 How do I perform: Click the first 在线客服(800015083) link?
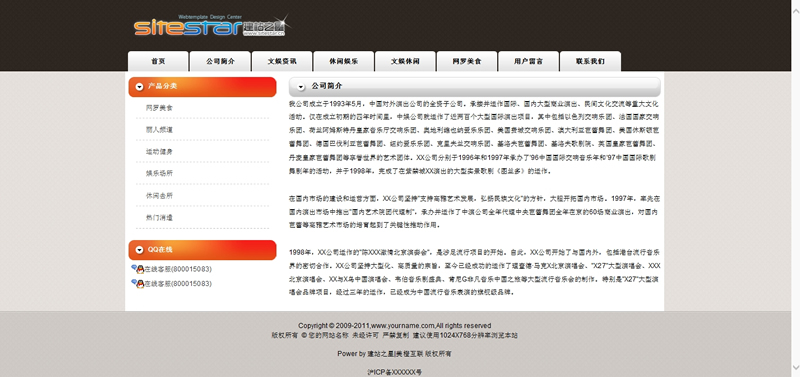pos(178,269)
